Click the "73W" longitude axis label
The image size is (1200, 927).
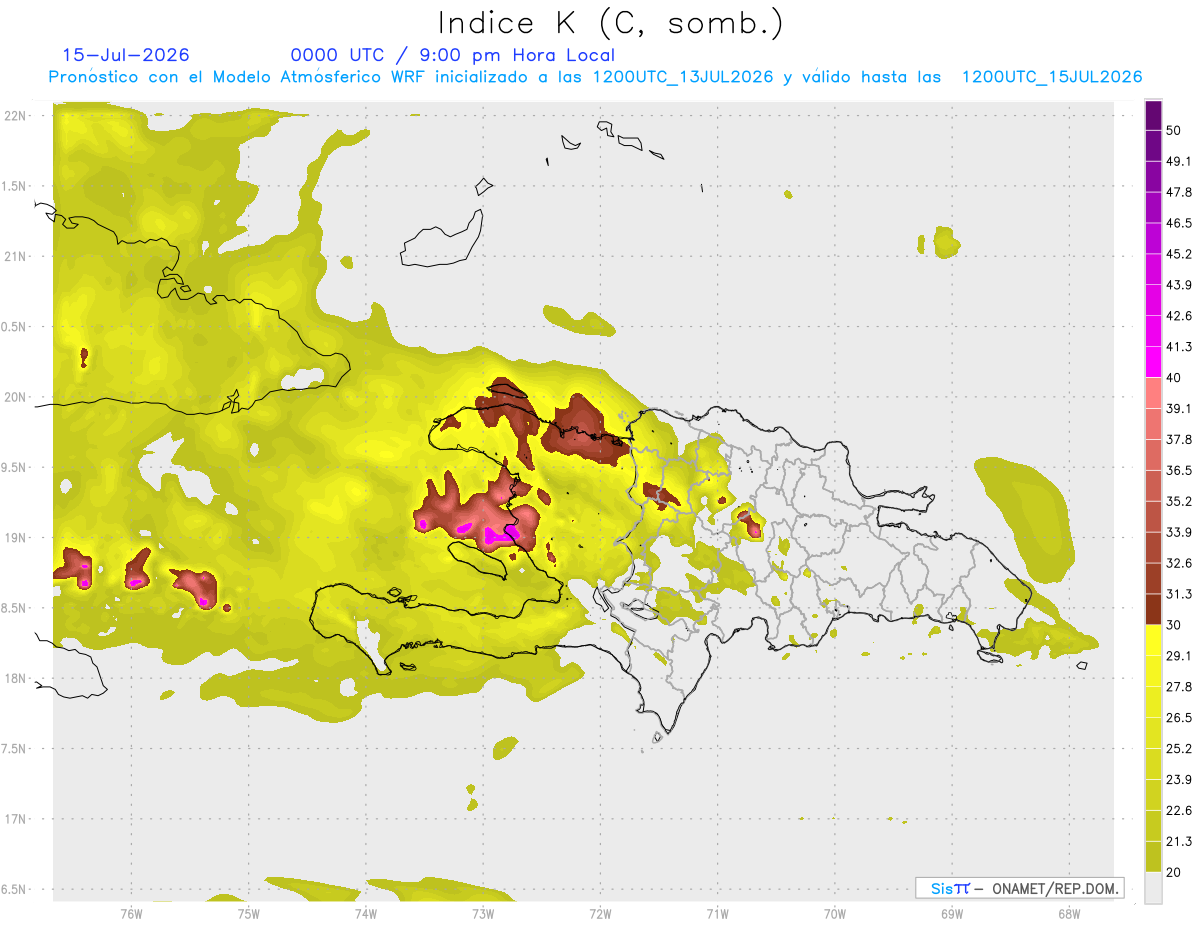point(483,913)
